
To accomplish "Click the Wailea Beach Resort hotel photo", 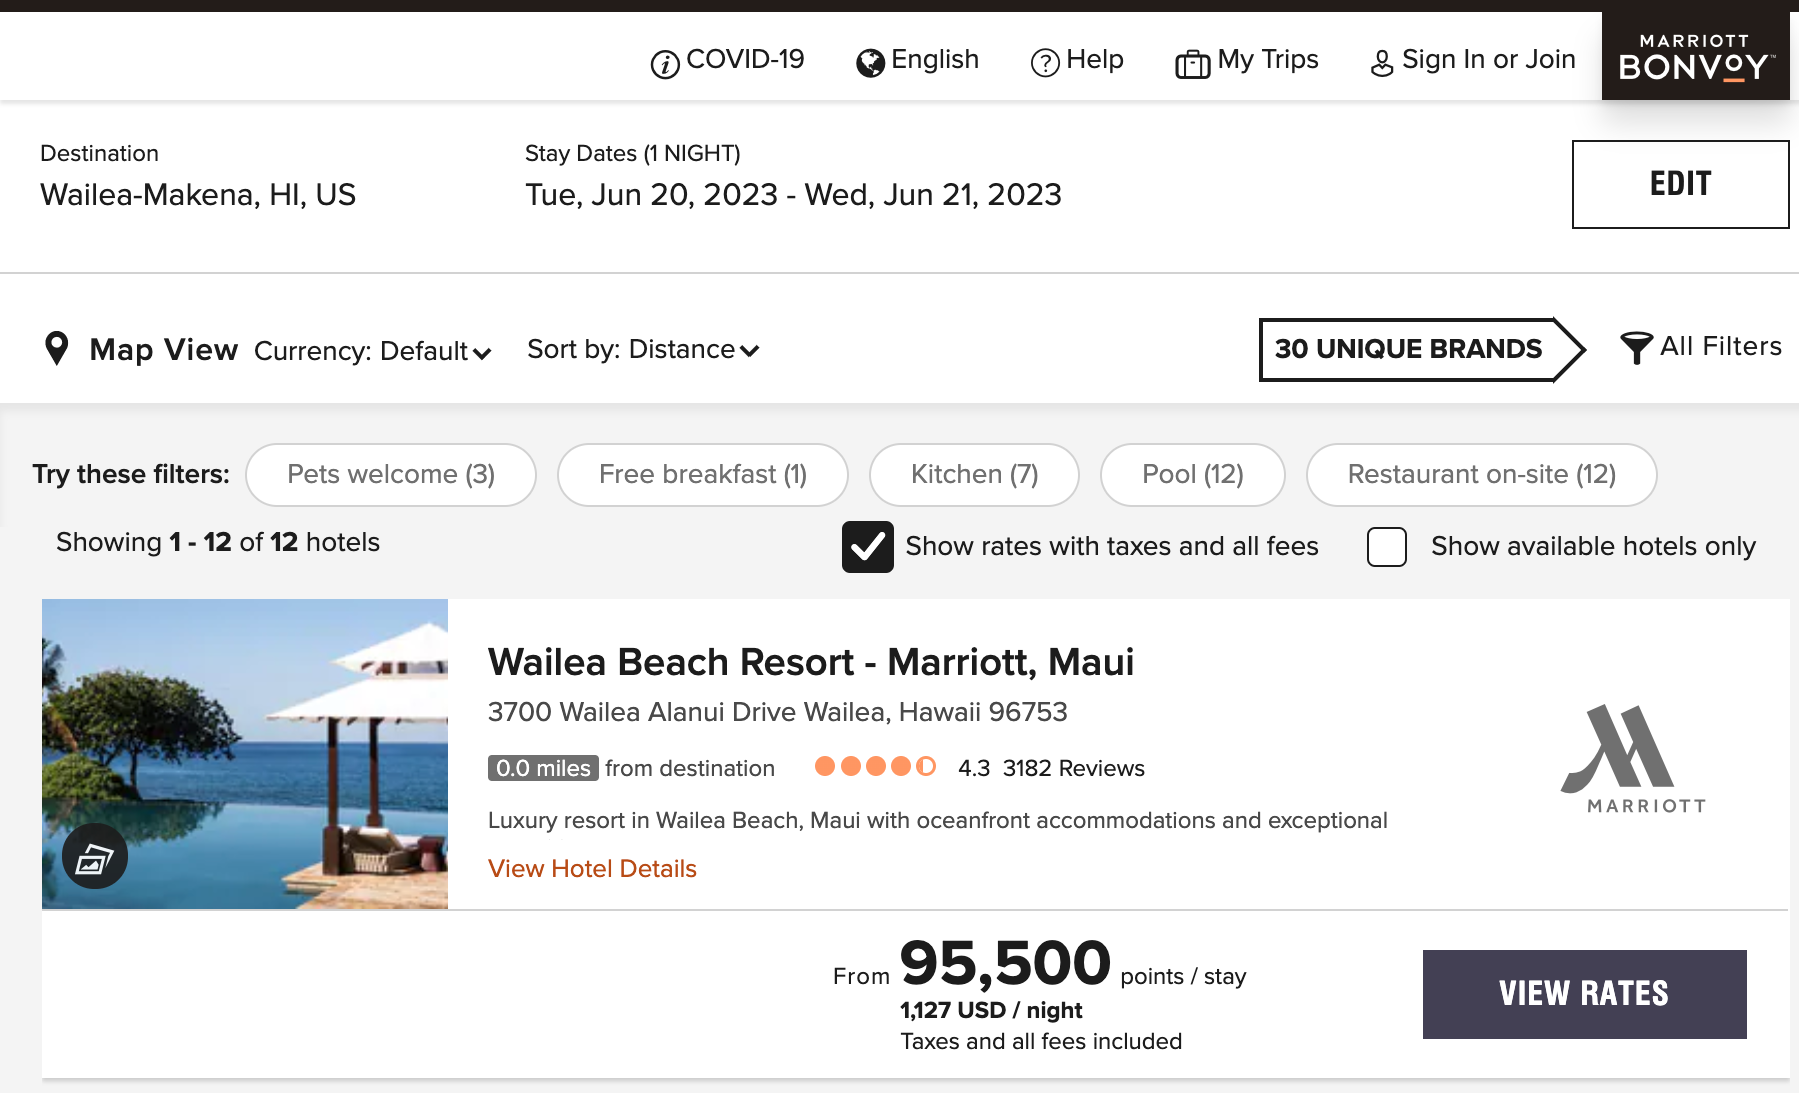I will (245, 754).
